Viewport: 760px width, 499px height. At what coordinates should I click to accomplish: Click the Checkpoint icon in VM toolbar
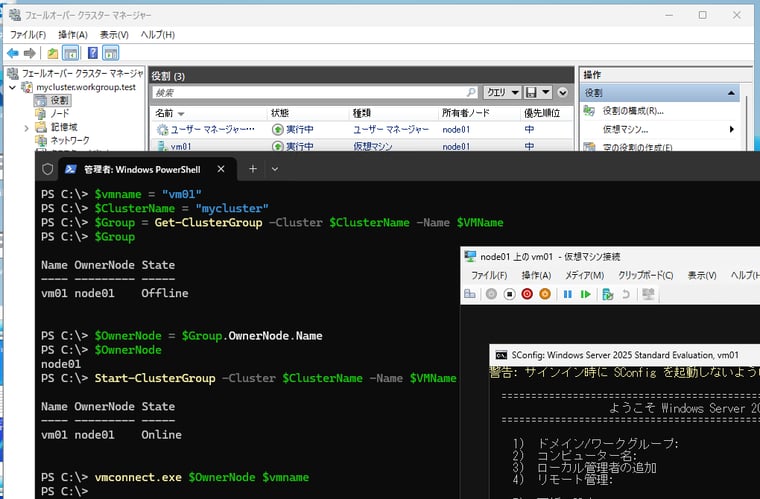[607, 294]
